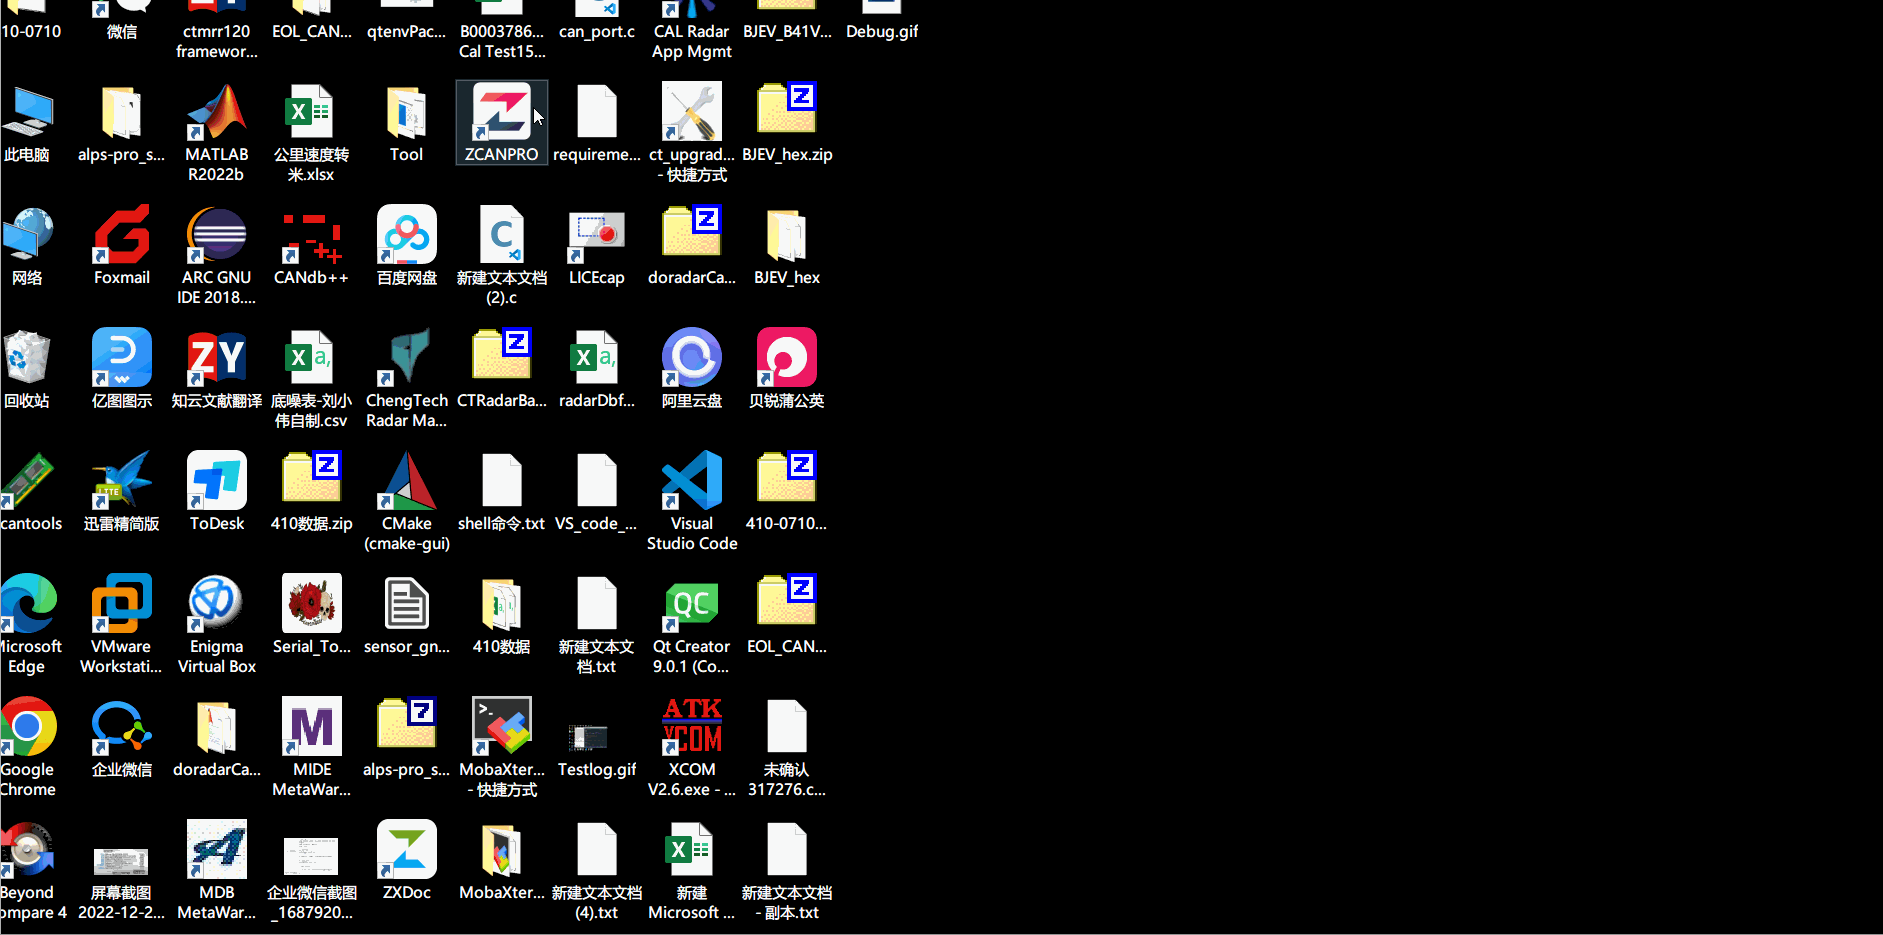Select the CMake (cmake-gui) shortcut
Viewport: 1883px width, 935px height.
pos(406,482)
